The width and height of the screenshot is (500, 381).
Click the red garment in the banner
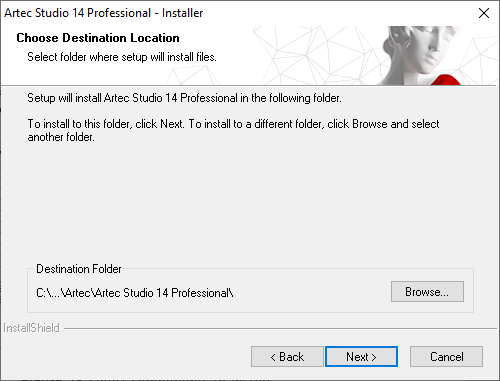[x=446, y=80]
